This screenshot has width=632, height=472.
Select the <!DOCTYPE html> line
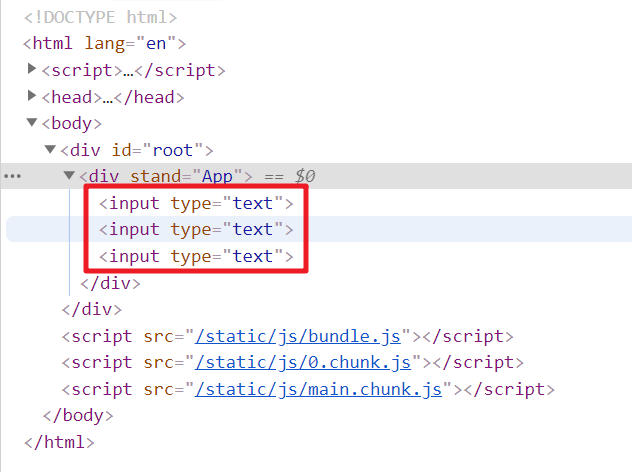(100, 17)
